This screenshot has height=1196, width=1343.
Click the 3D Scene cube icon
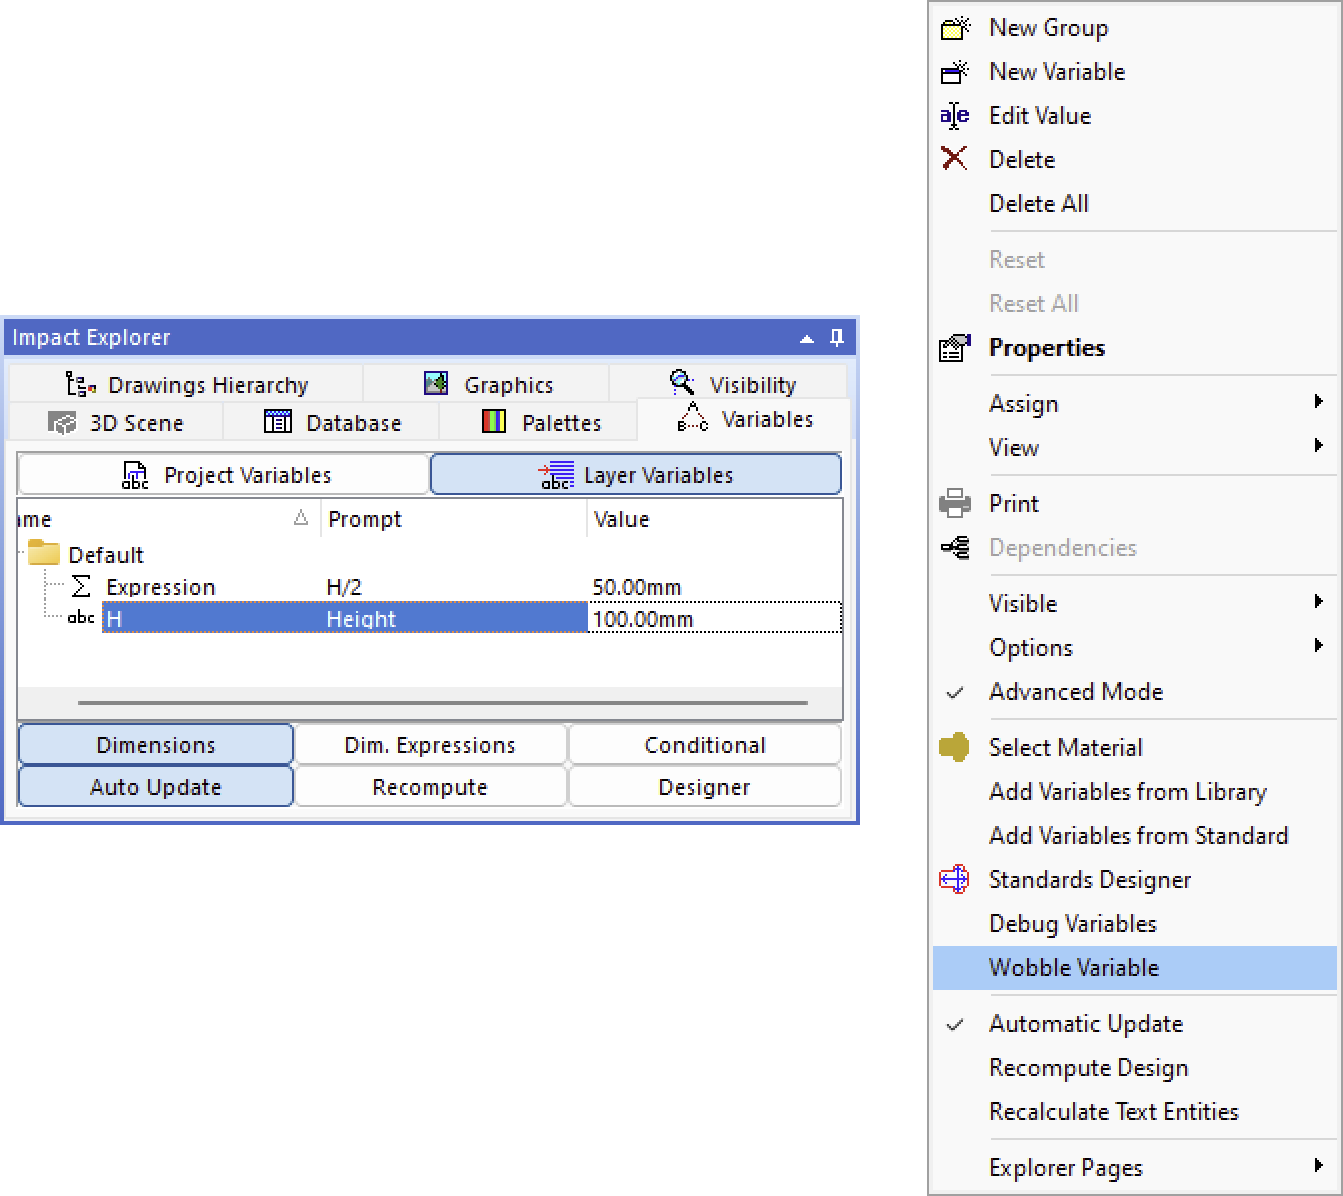coord(62,423)
